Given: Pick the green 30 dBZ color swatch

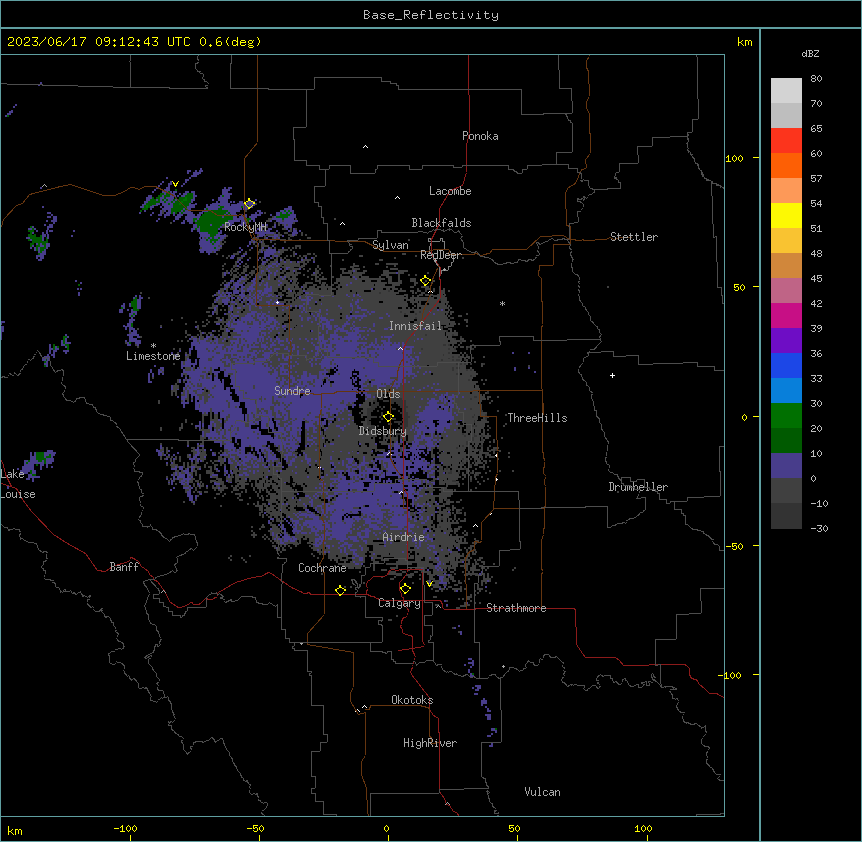Looking at the screenshot, I should point(786,416).
